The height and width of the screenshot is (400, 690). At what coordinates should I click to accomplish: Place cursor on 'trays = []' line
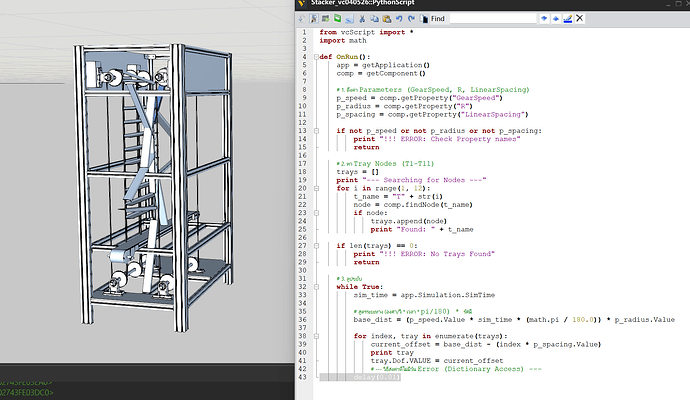click(x=356, y=171)
